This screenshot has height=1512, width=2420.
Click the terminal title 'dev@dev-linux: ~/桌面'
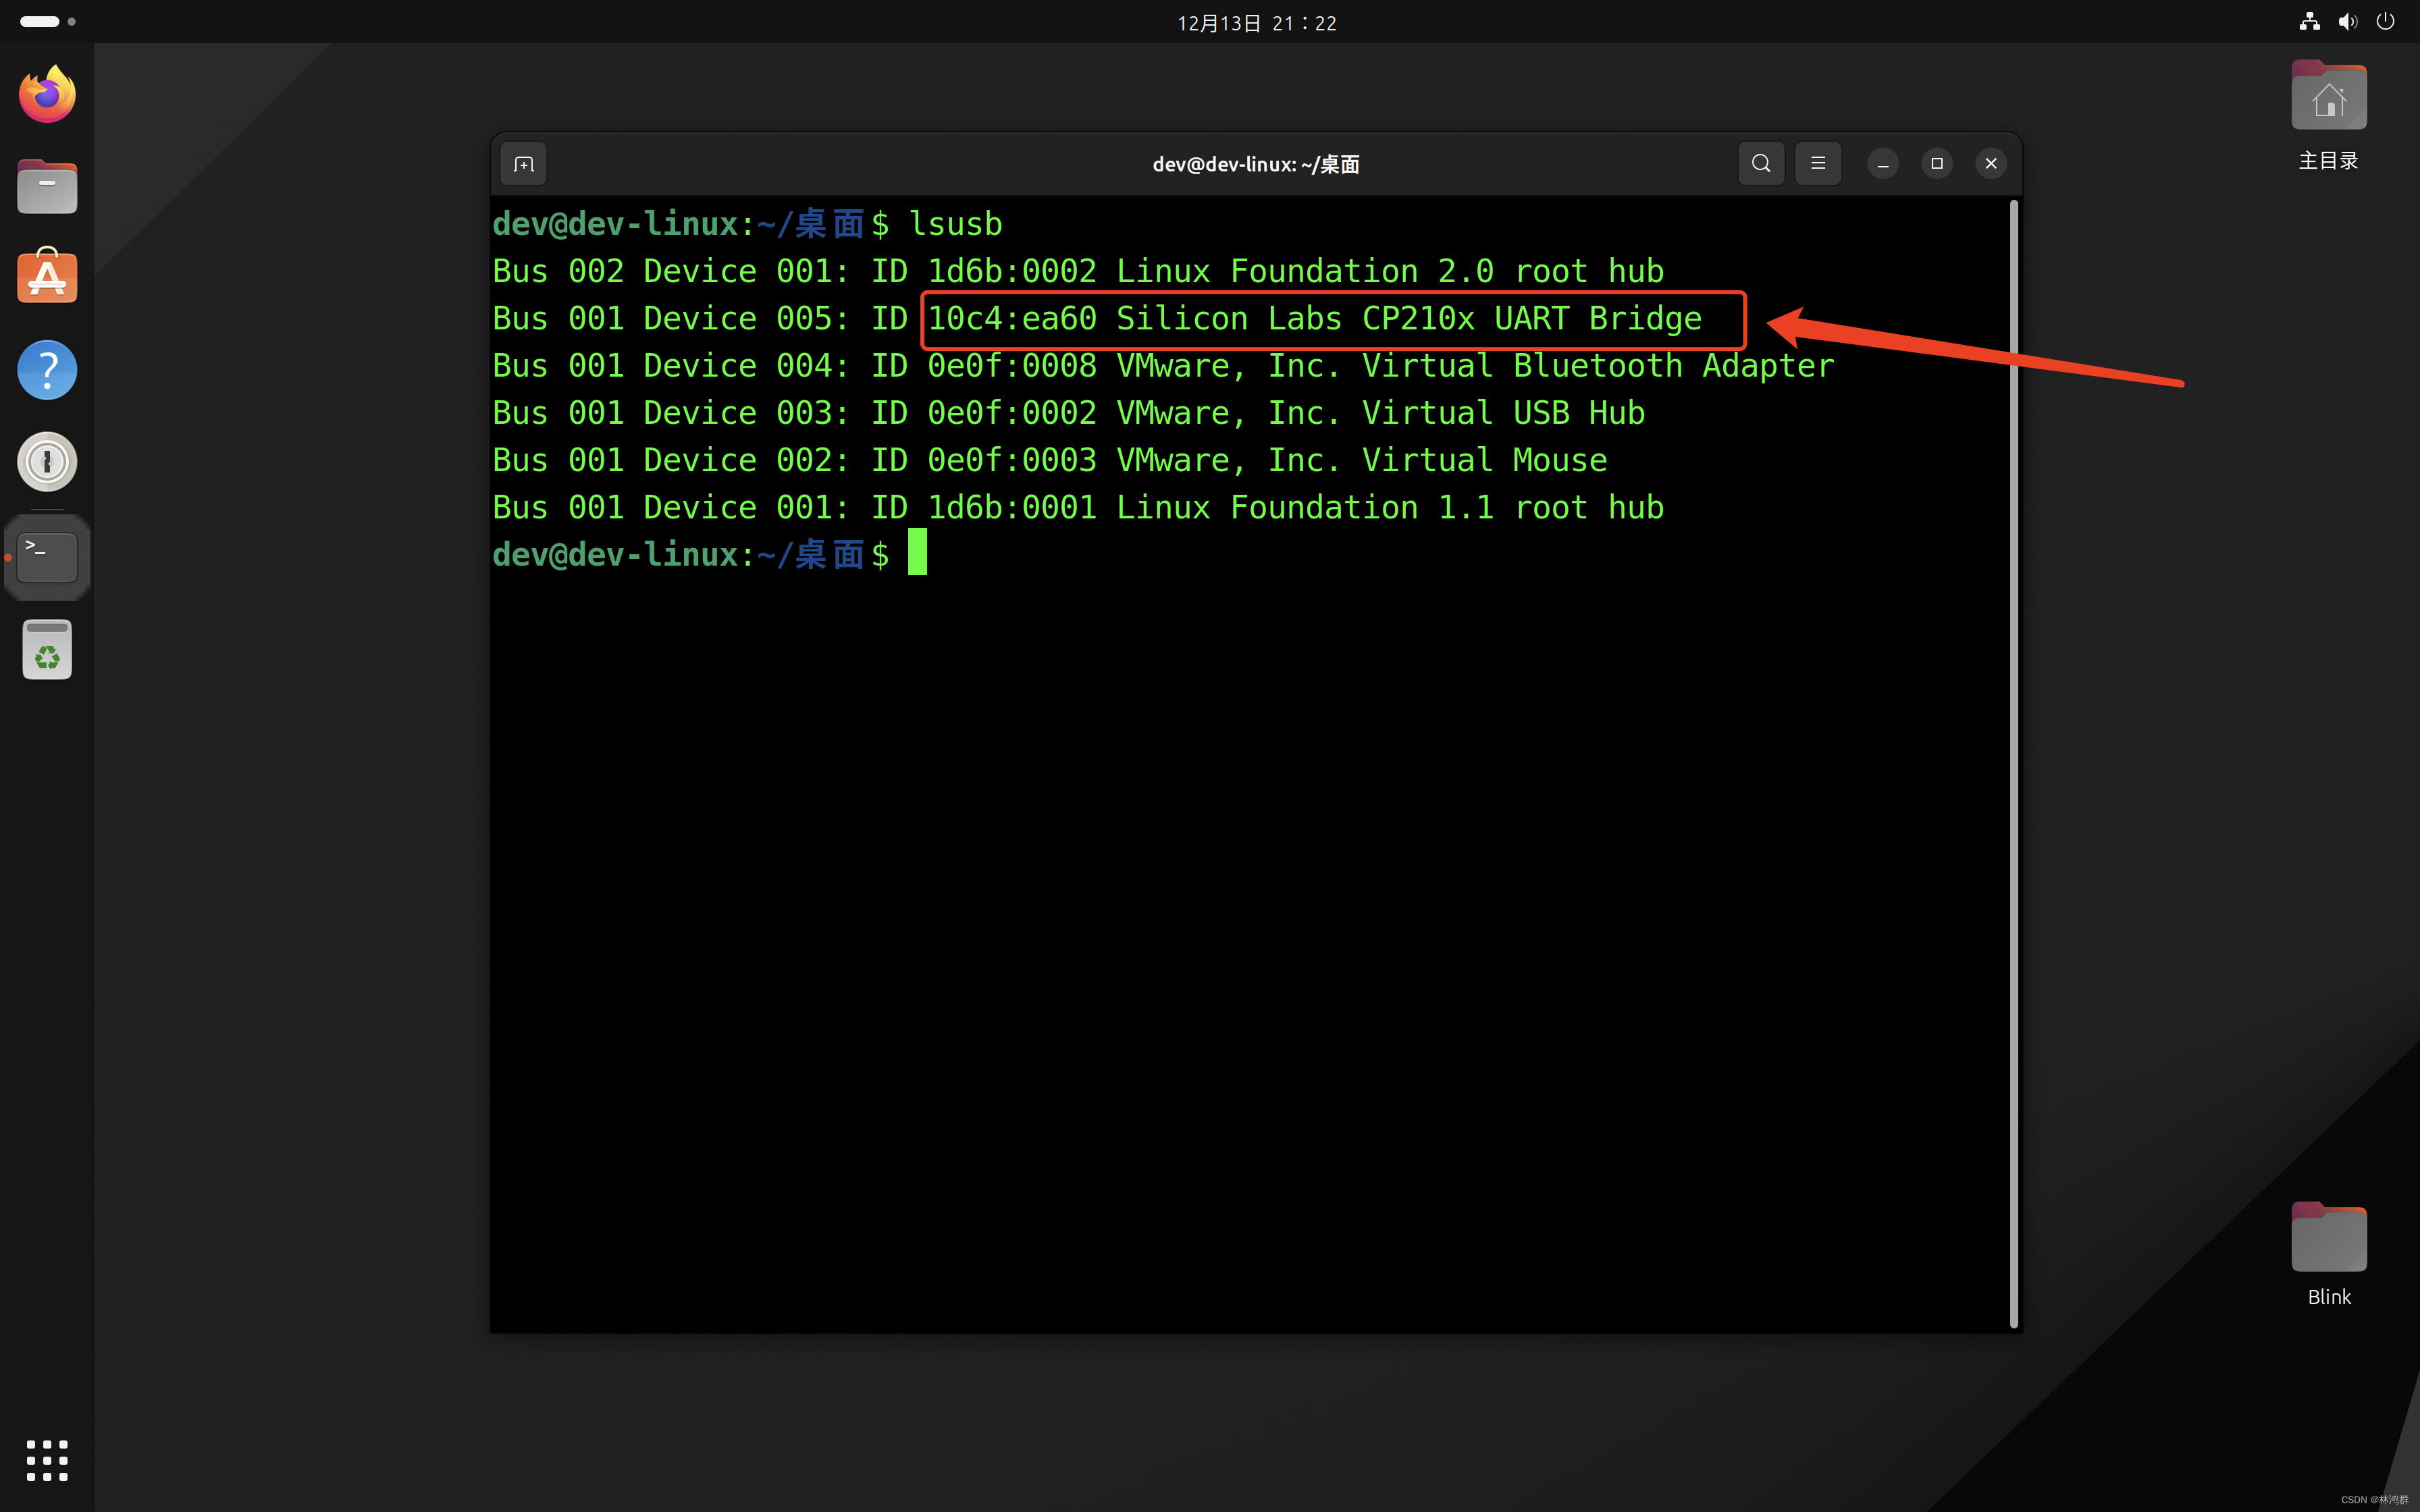(1256, 164)
